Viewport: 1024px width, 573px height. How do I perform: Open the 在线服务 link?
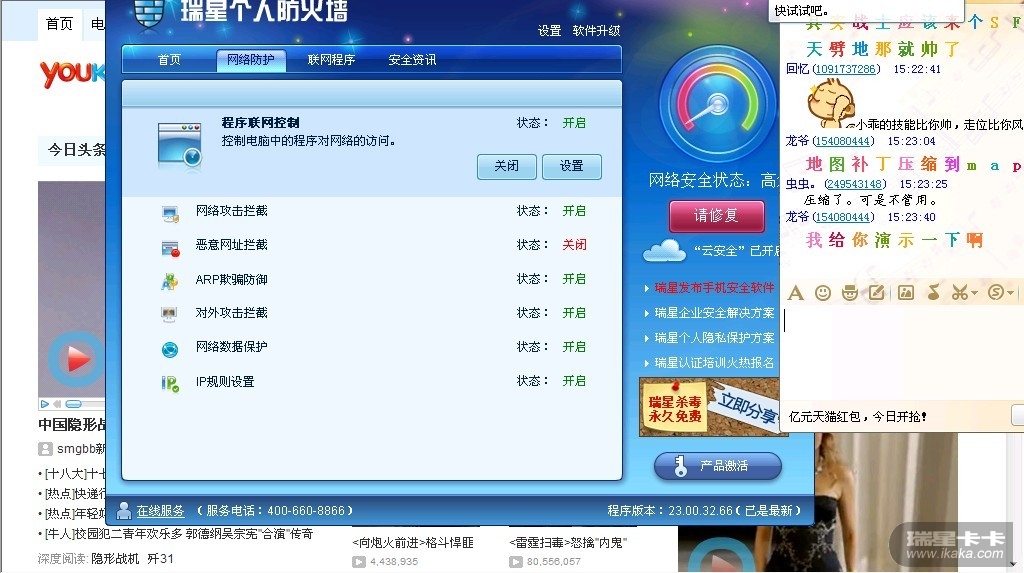(160, 510)
